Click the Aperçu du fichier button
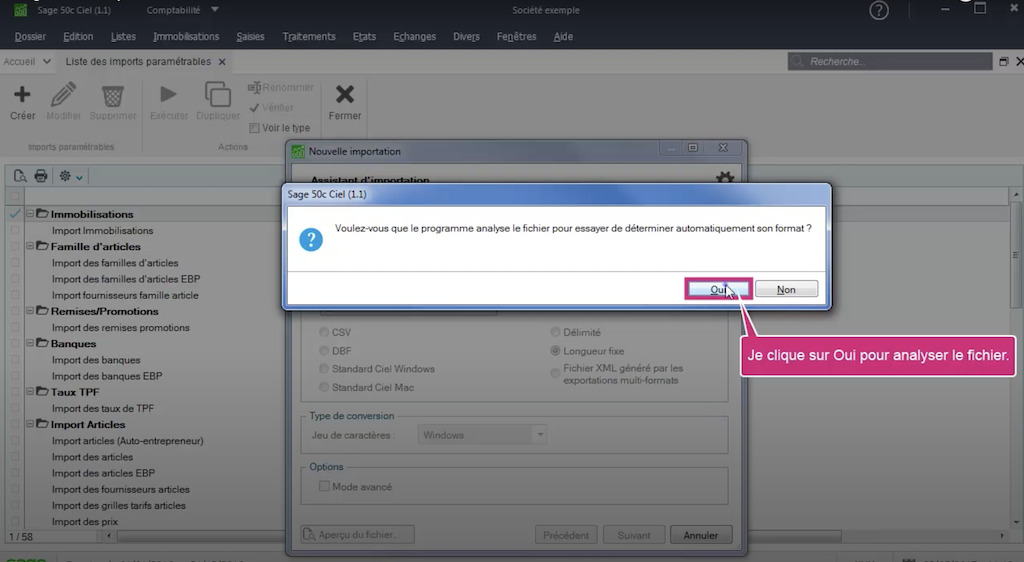This screenshot has height=562, width=1024. pos(358,535)
